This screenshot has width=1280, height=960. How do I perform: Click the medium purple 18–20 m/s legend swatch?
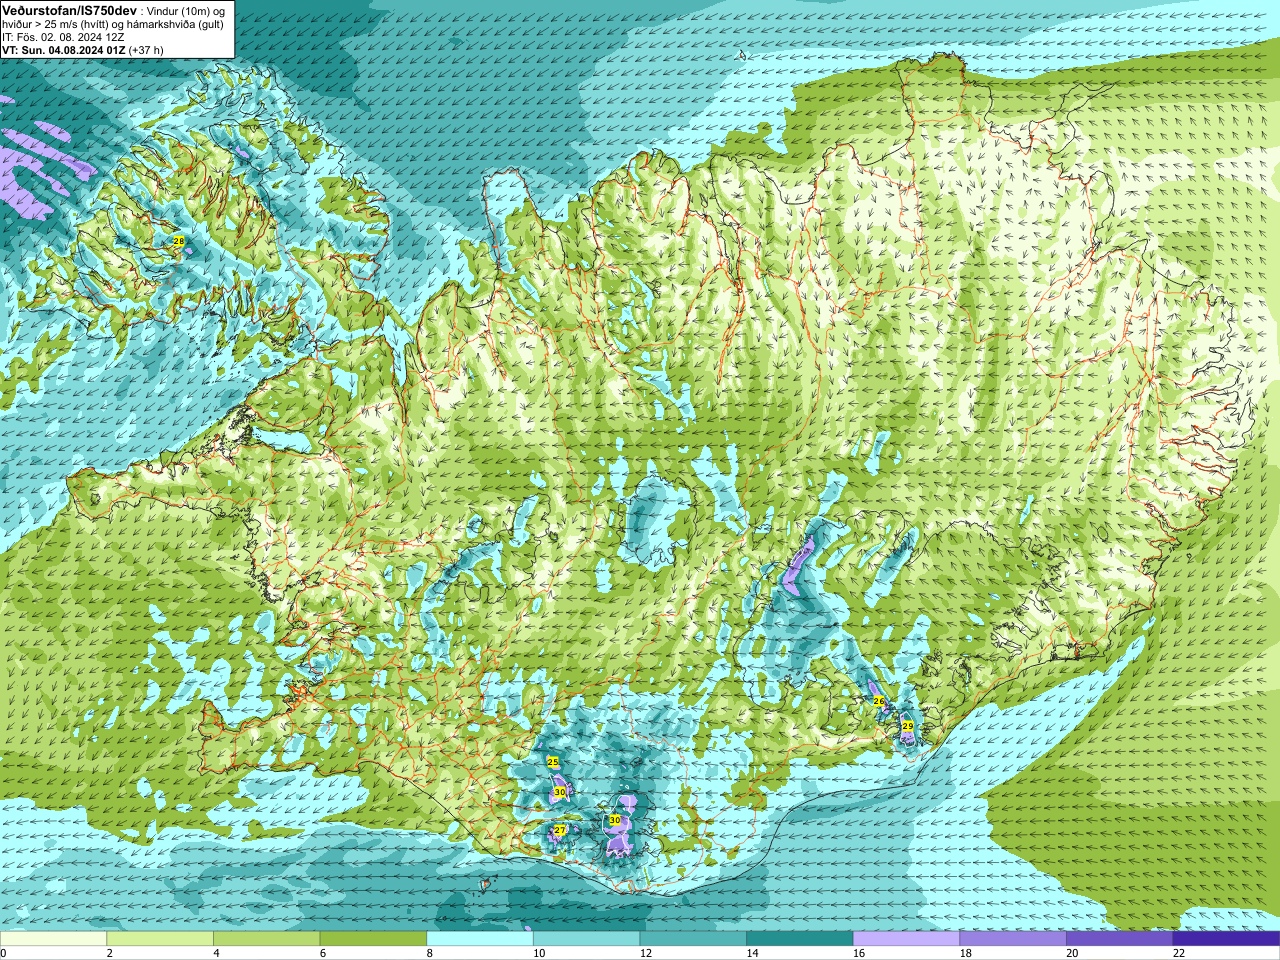[1013, 939]
